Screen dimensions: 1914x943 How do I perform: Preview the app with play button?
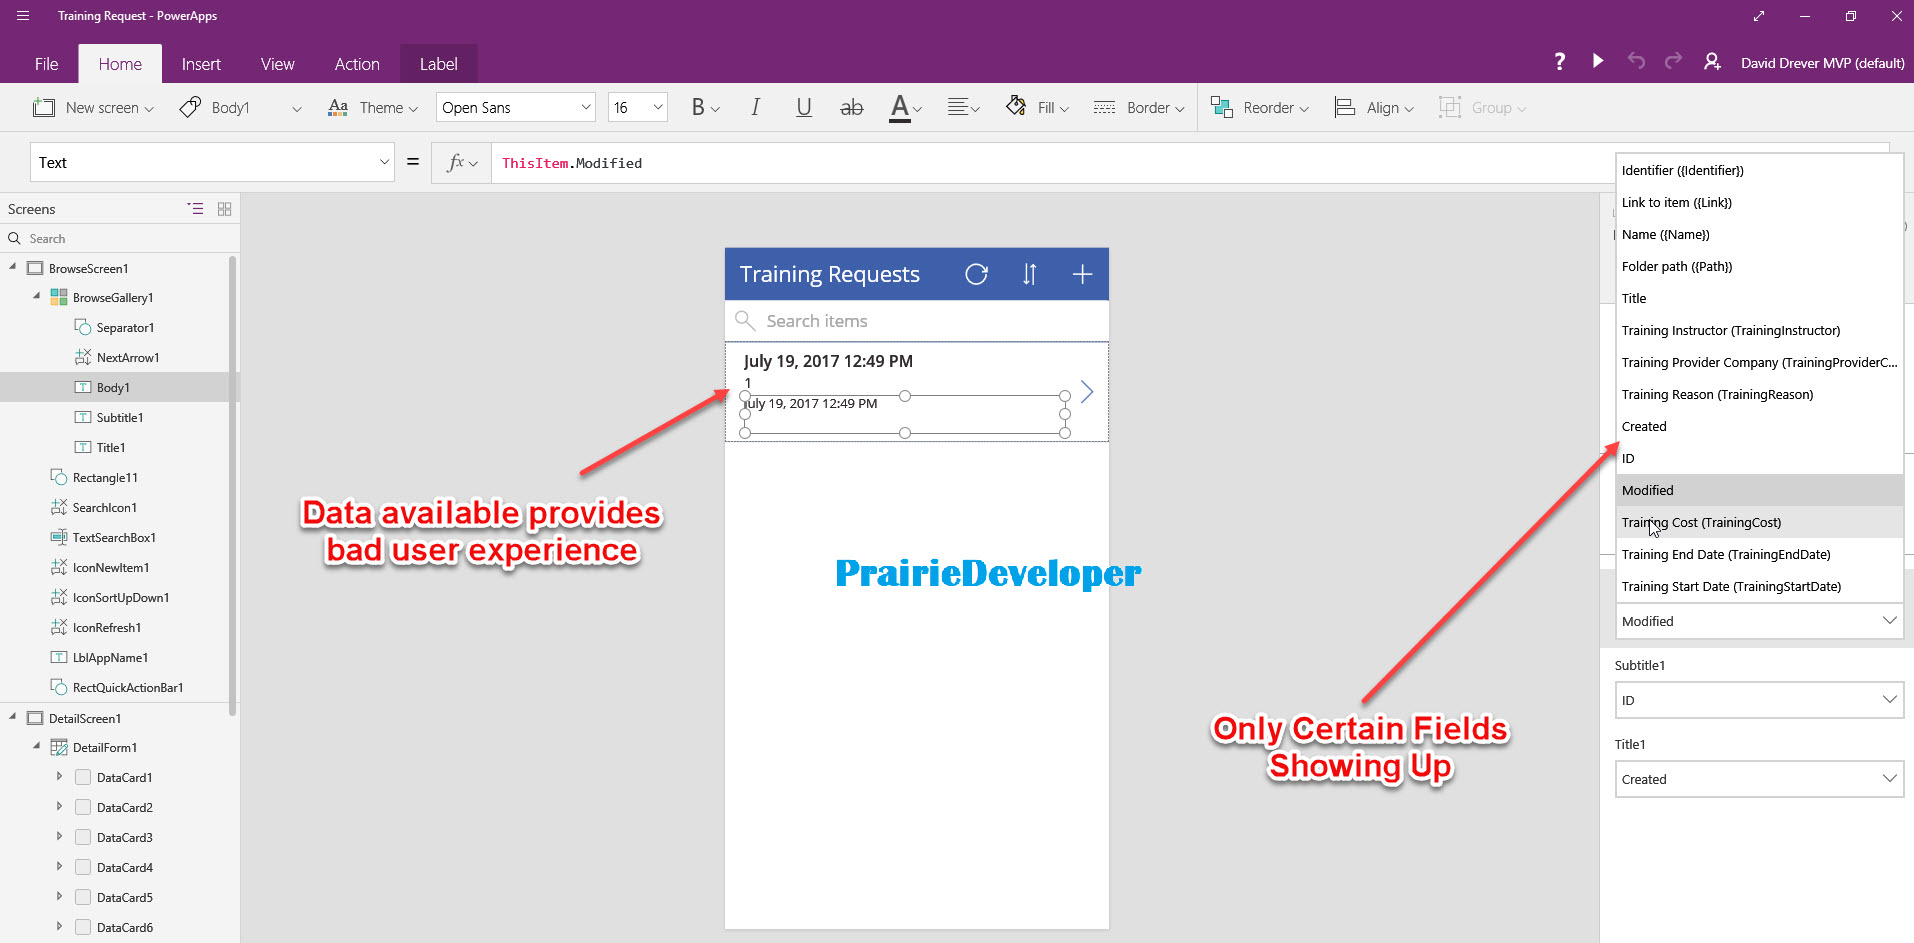coord(1598,61)
